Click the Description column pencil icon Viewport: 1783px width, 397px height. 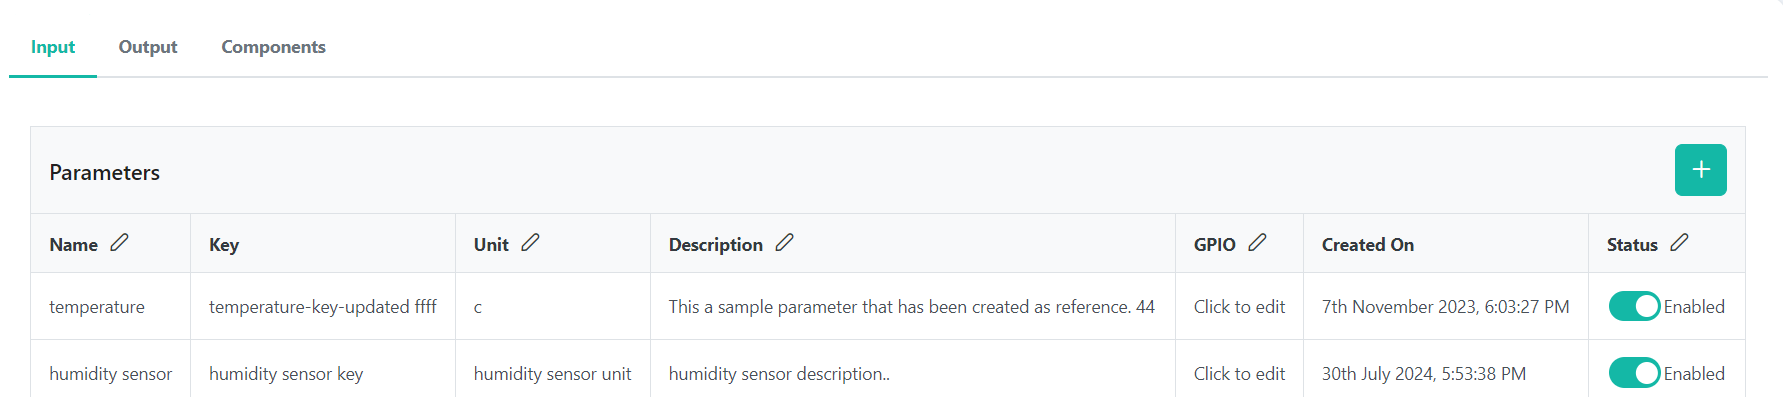click(x=785, y=242)
